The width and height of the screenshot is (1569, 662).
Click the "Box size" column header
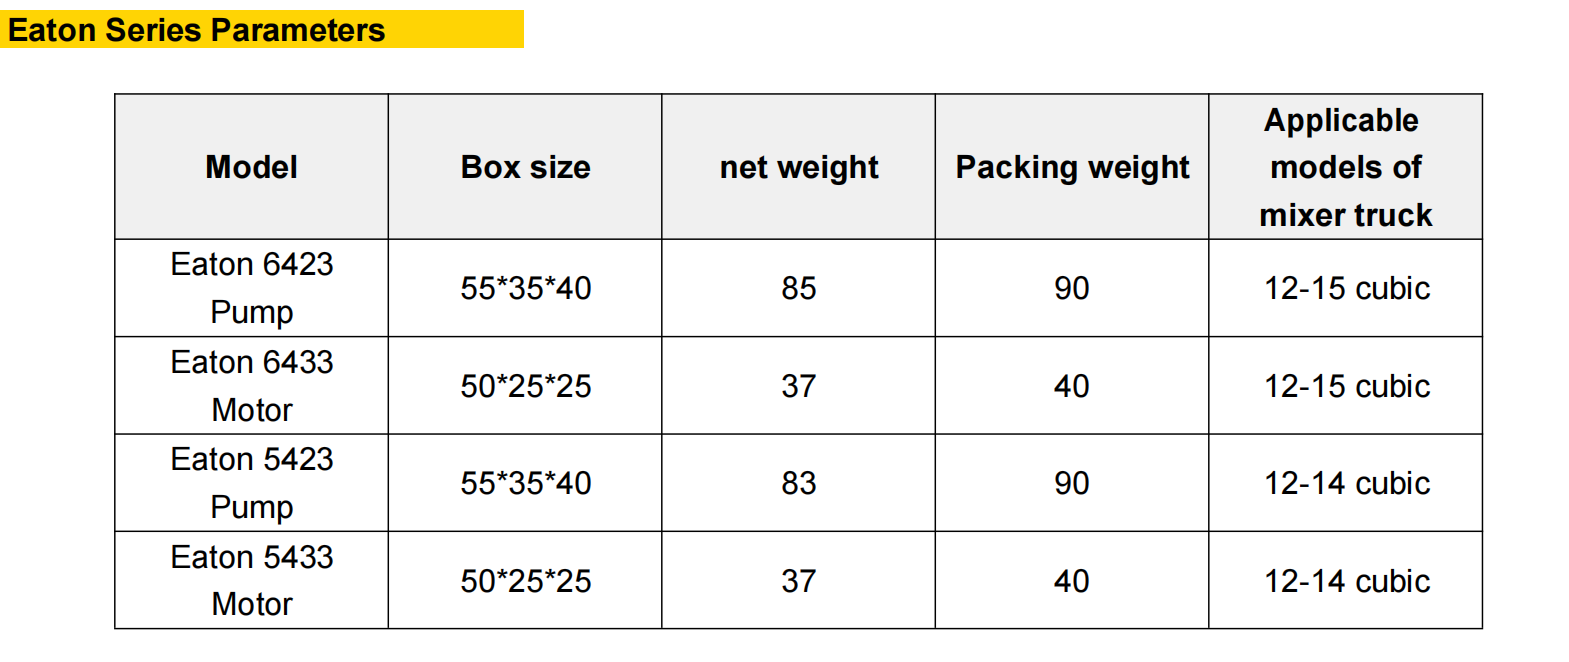click(525, 167)
